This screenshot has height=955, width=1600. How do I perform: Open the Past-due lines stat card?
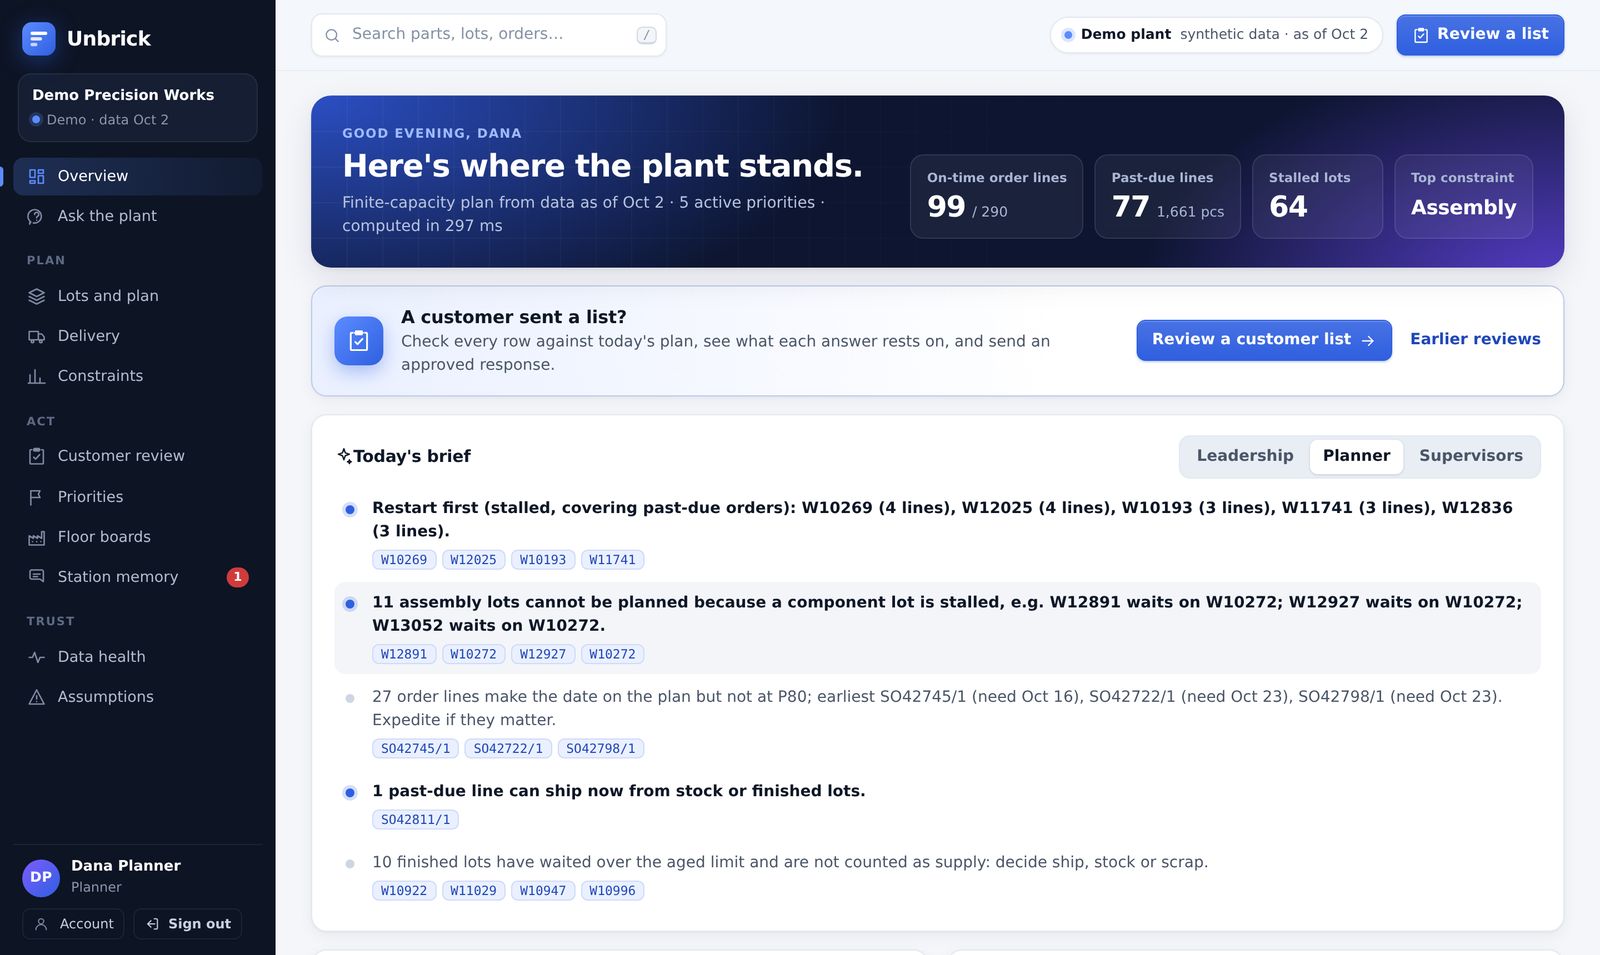click(x=1167, y=196)
